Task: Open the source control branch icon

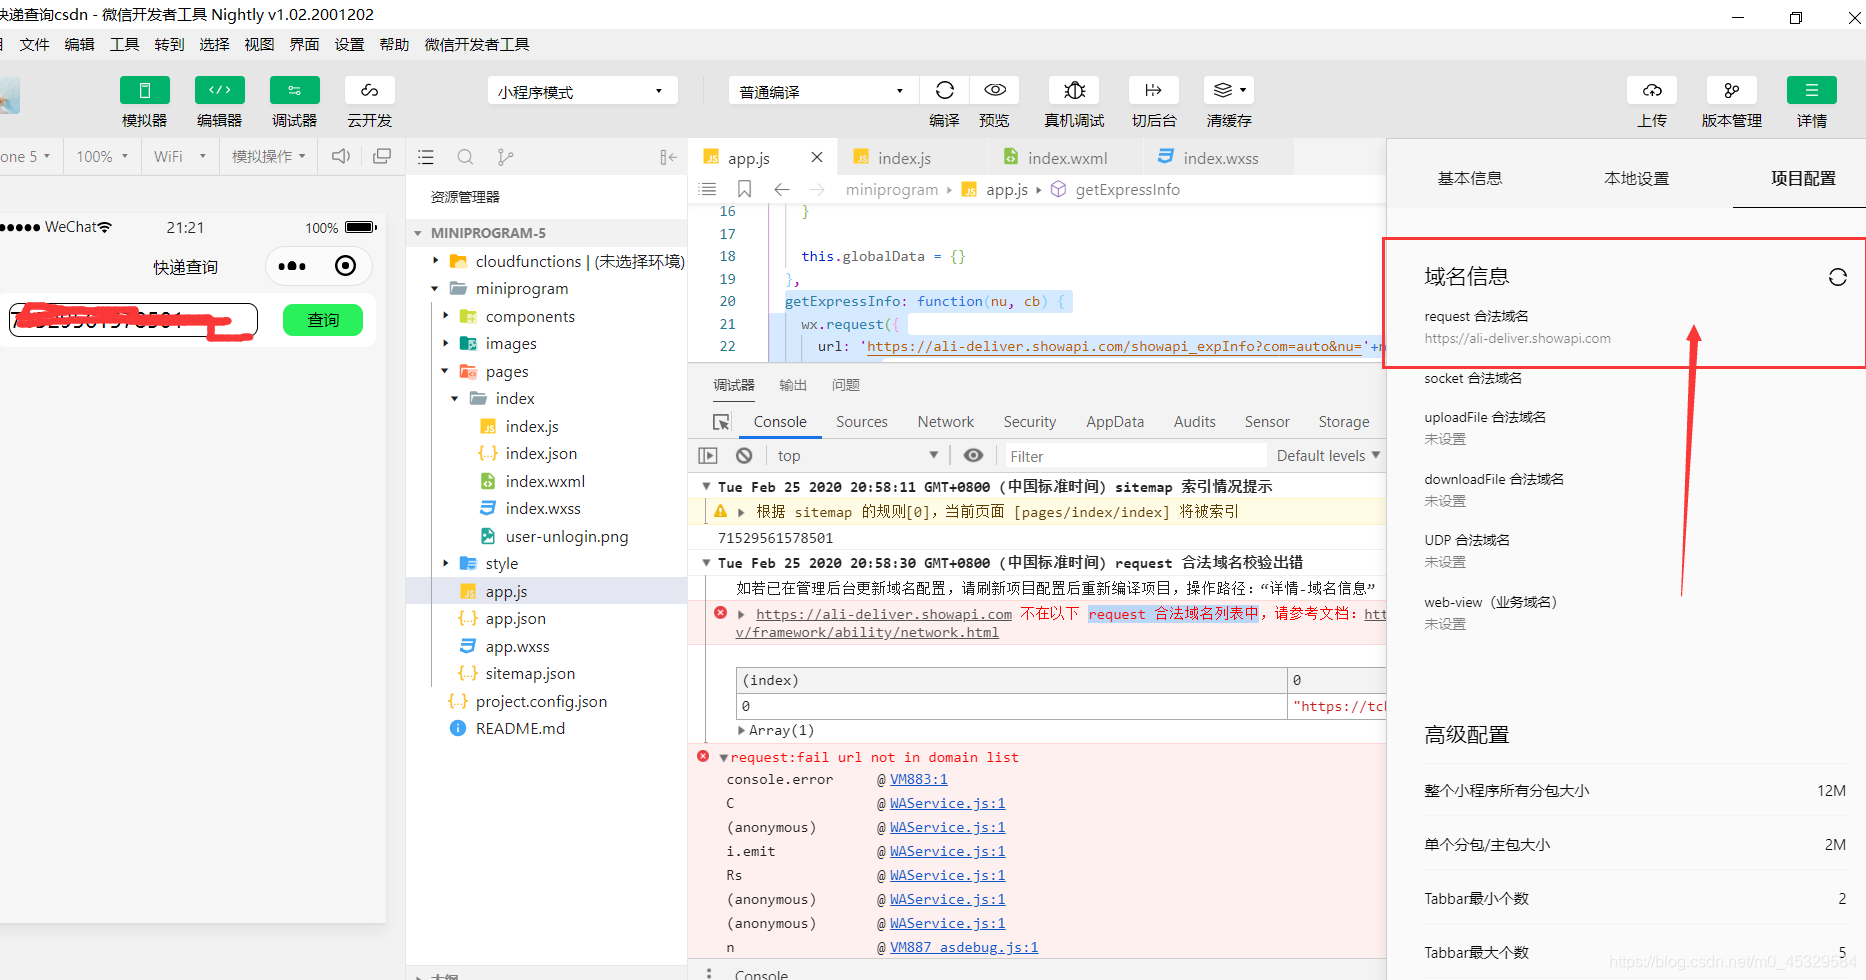Action: point(505,157)
